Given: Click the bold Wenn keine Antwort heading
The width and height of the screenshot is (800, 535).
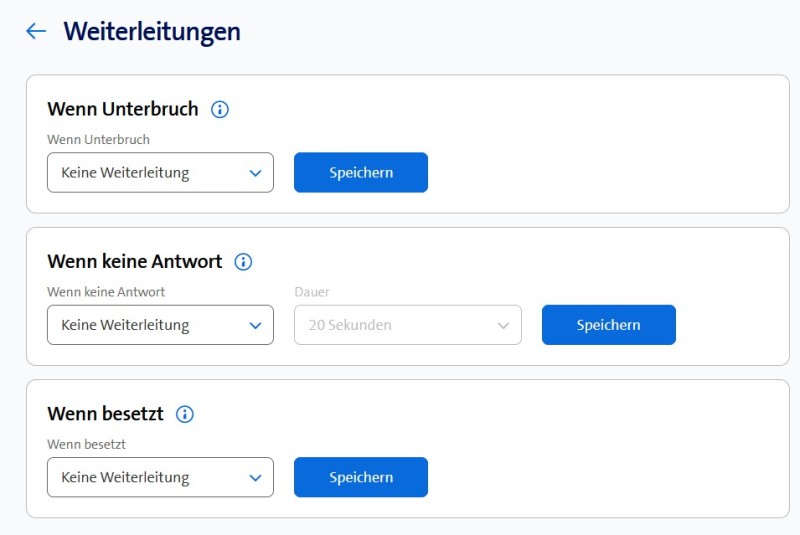Looking at the screenshot, I should [x=135, y=262].
